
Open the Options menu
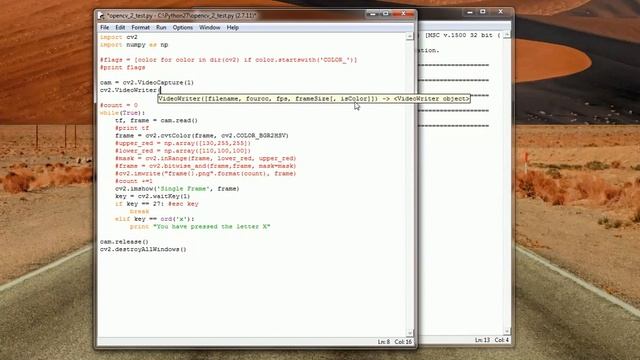coord(182,27)
